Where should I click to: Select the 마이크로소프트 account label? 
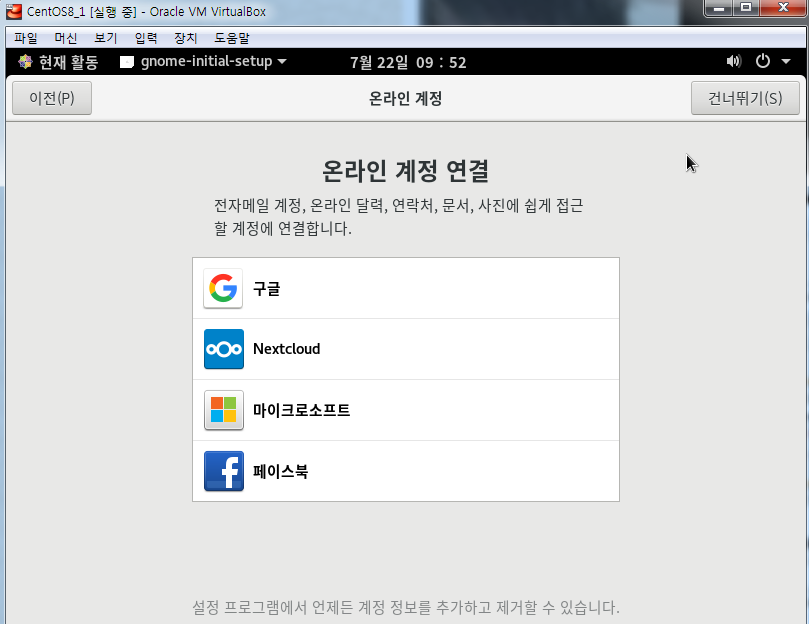click(301, 410)
